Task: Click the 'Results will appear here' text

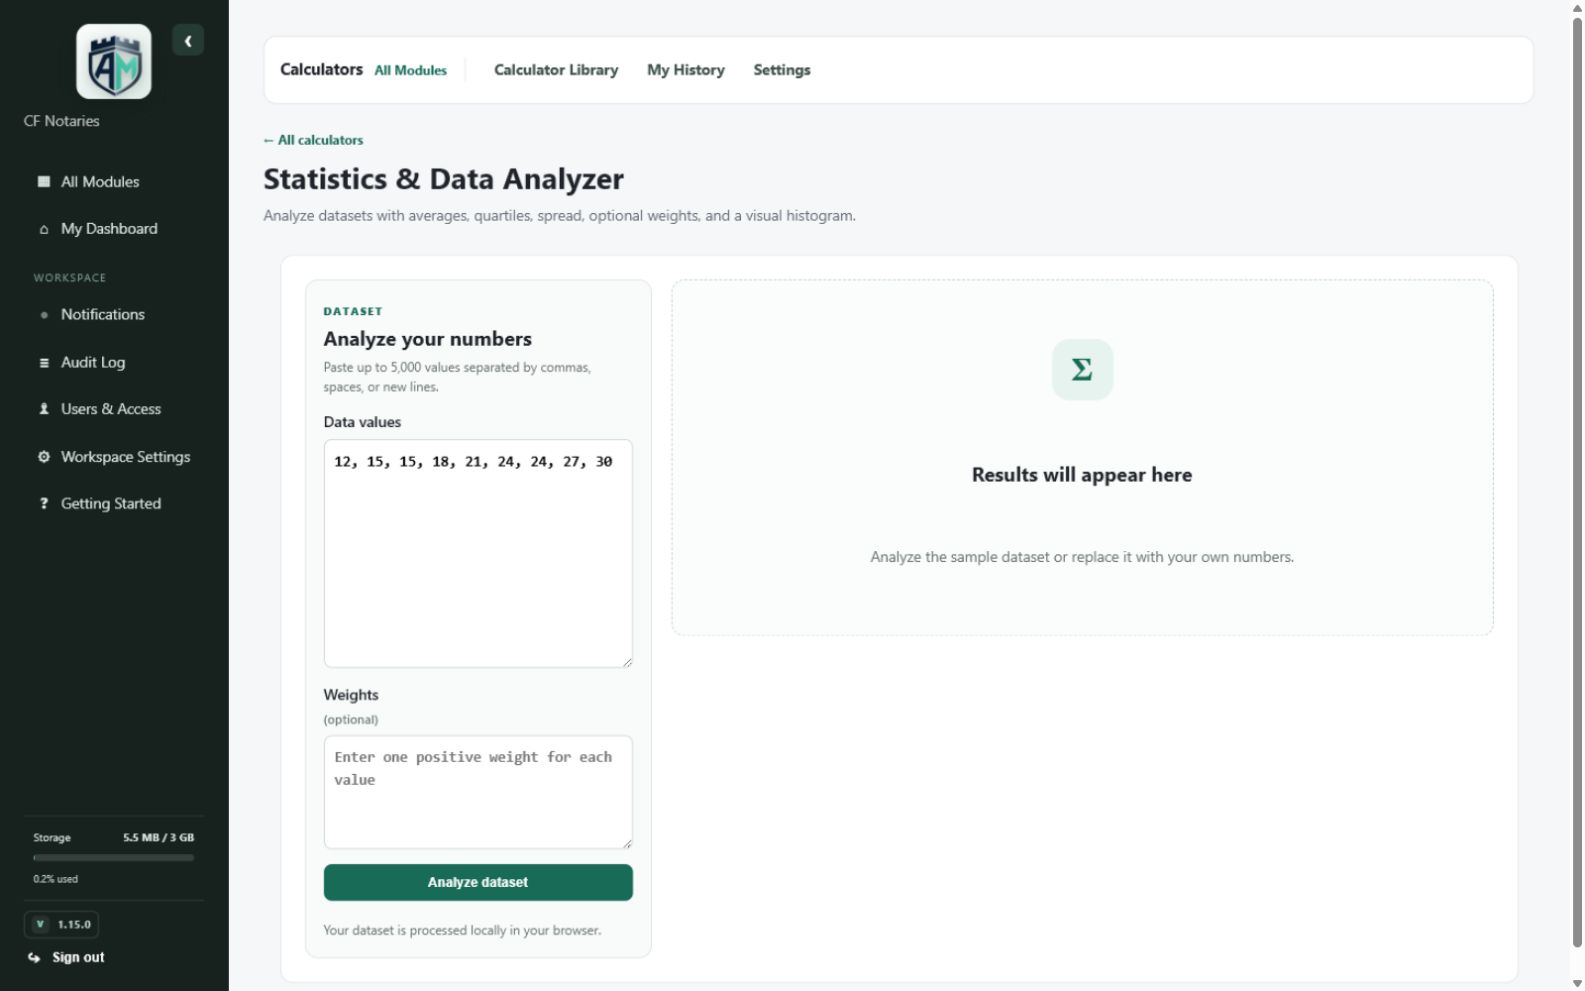Action: coord(1082,475)
